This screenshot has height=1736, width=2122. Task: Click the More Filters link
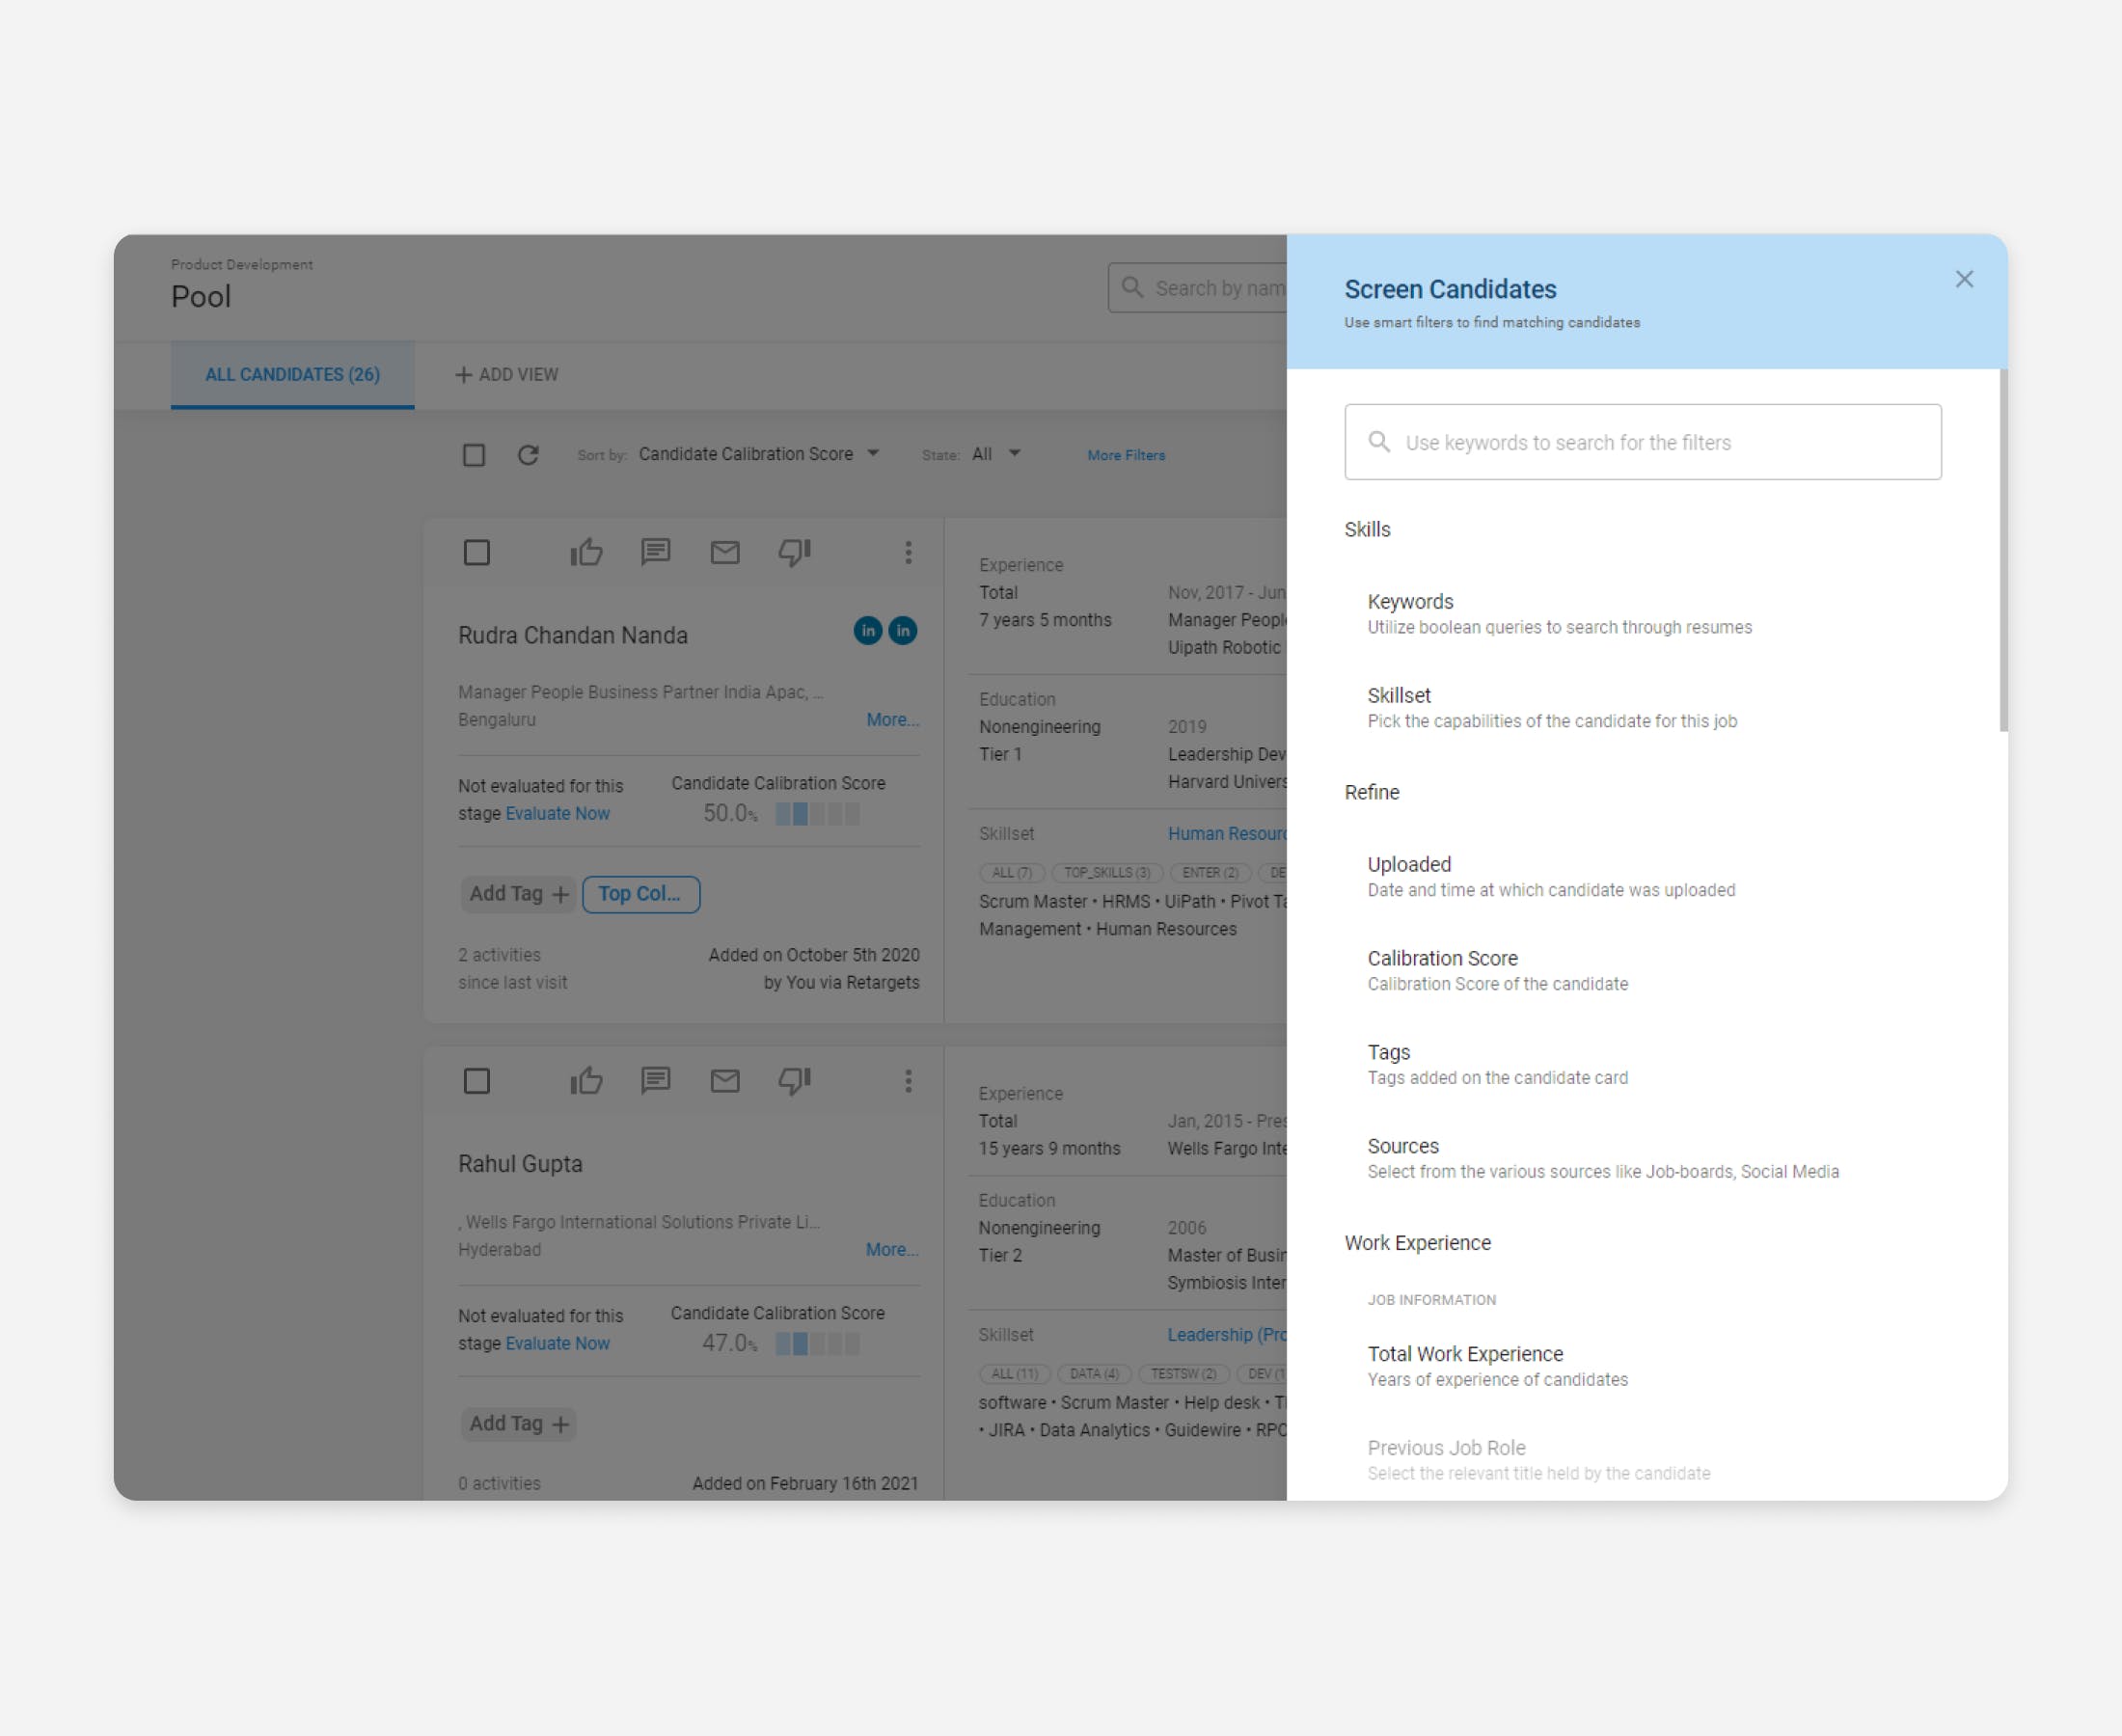(x=1126, y=455)
